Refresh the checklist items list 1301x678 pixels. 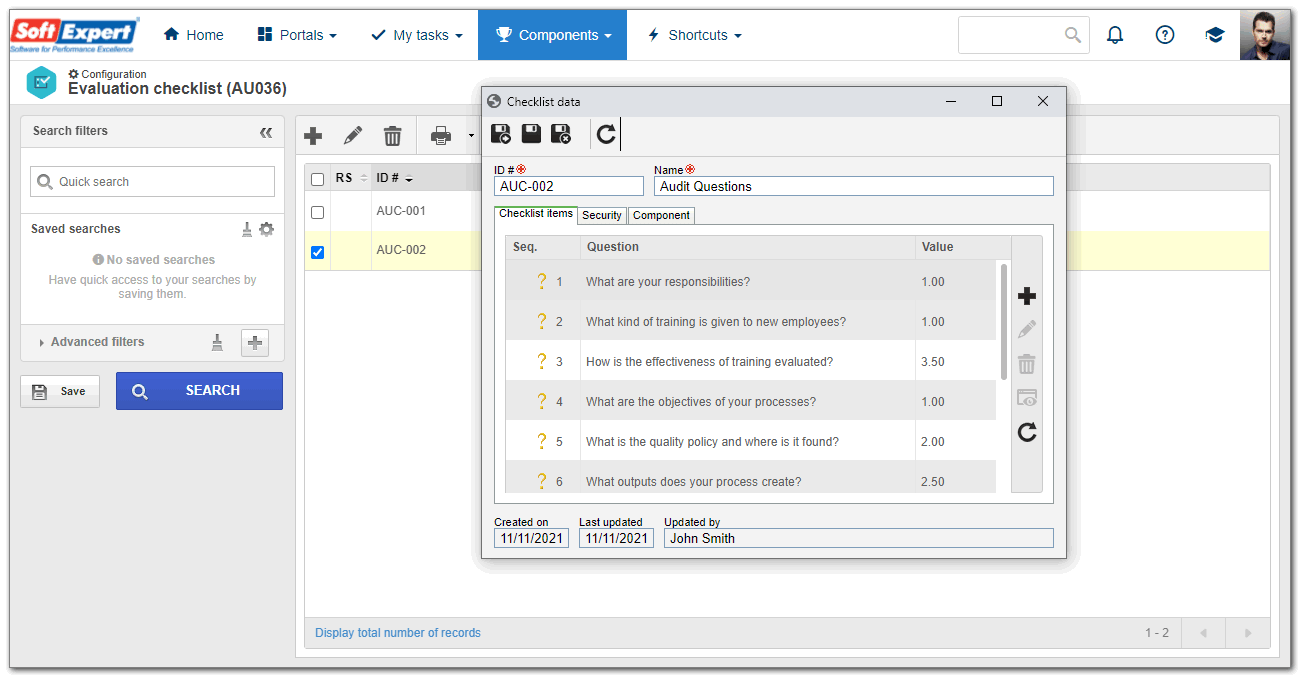(1027, 432)
